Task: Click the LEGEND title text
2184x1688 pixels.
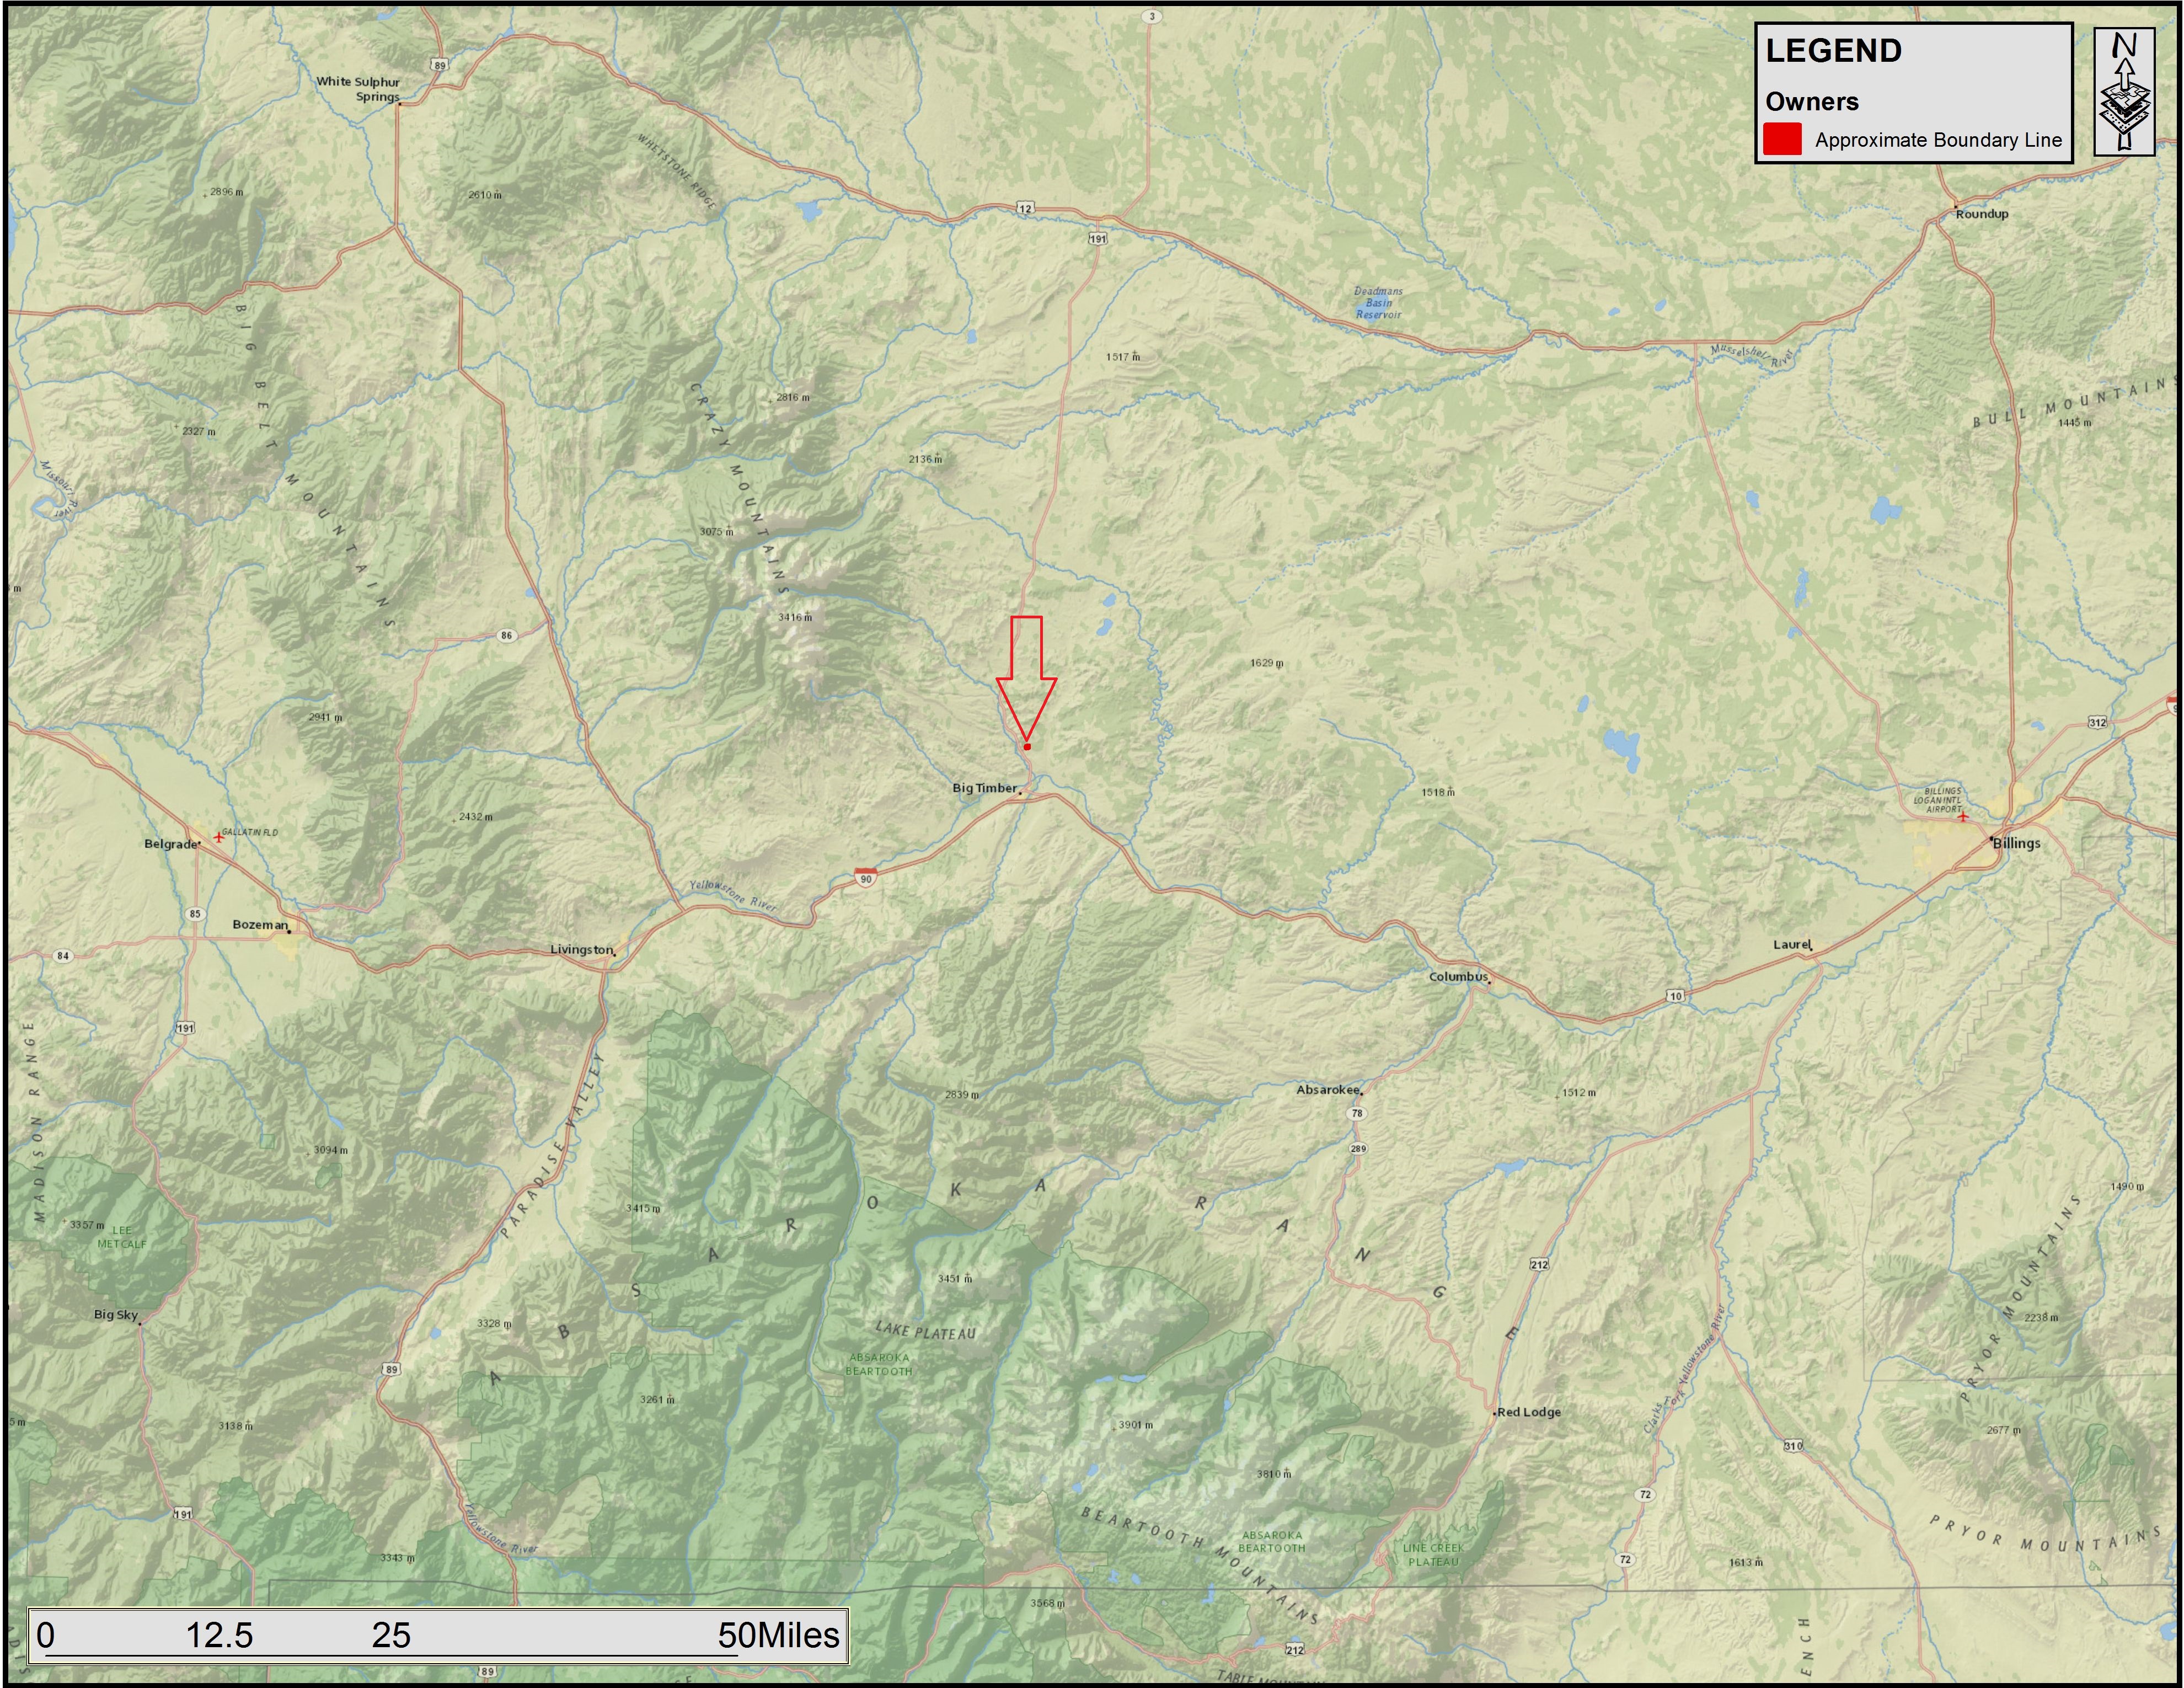Action: [1833, 51]
